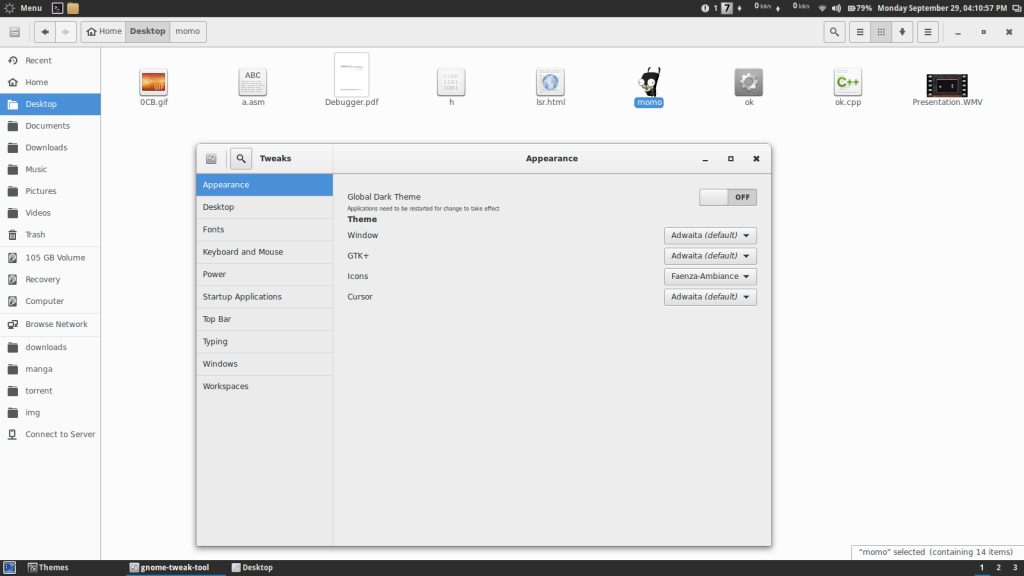Select the Presentation.WMV video file

point(947,84)
